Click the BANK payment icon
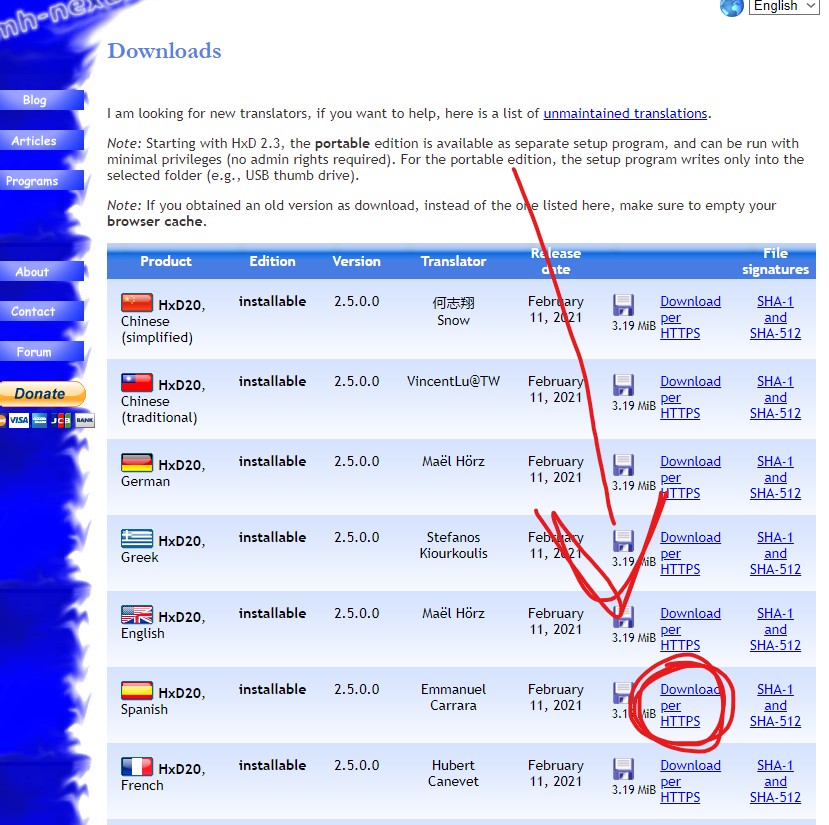The height and width of the screenshot is (825, 829). point(85,420)
